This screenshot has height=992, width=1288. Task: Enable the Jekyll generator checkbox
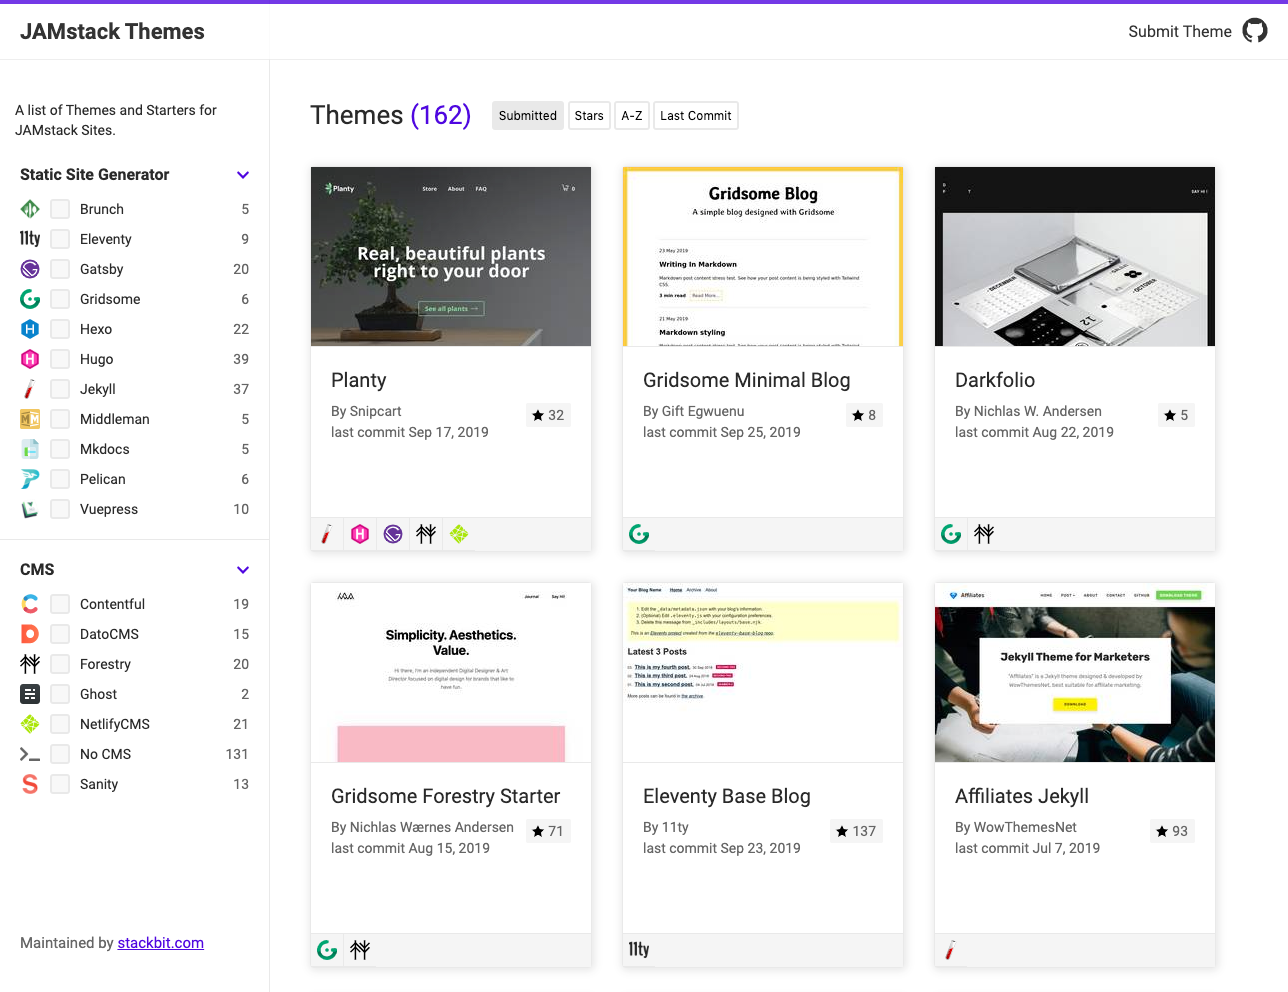pyautogui.click(x=60, y=389)
